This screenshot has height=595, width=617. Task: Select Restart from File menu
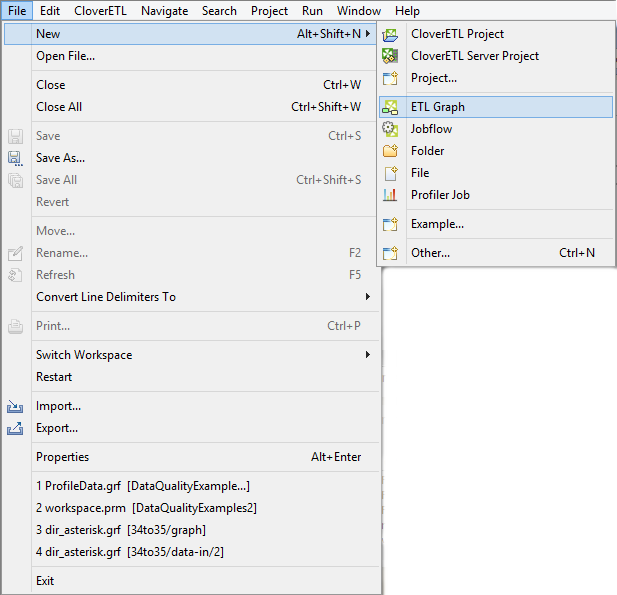191,377
